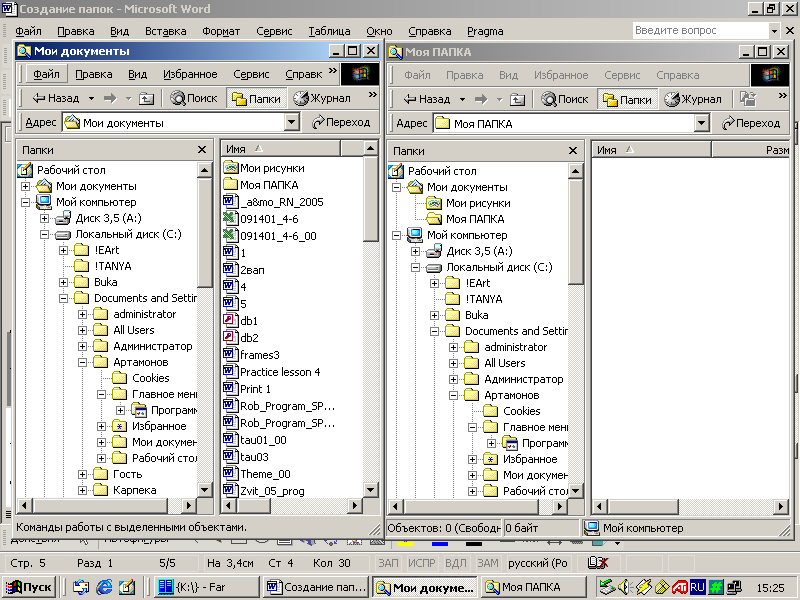The width and height of the screenshot is (800, 600).
Task: Select the 2вап Word document
Action: [244, 270]
